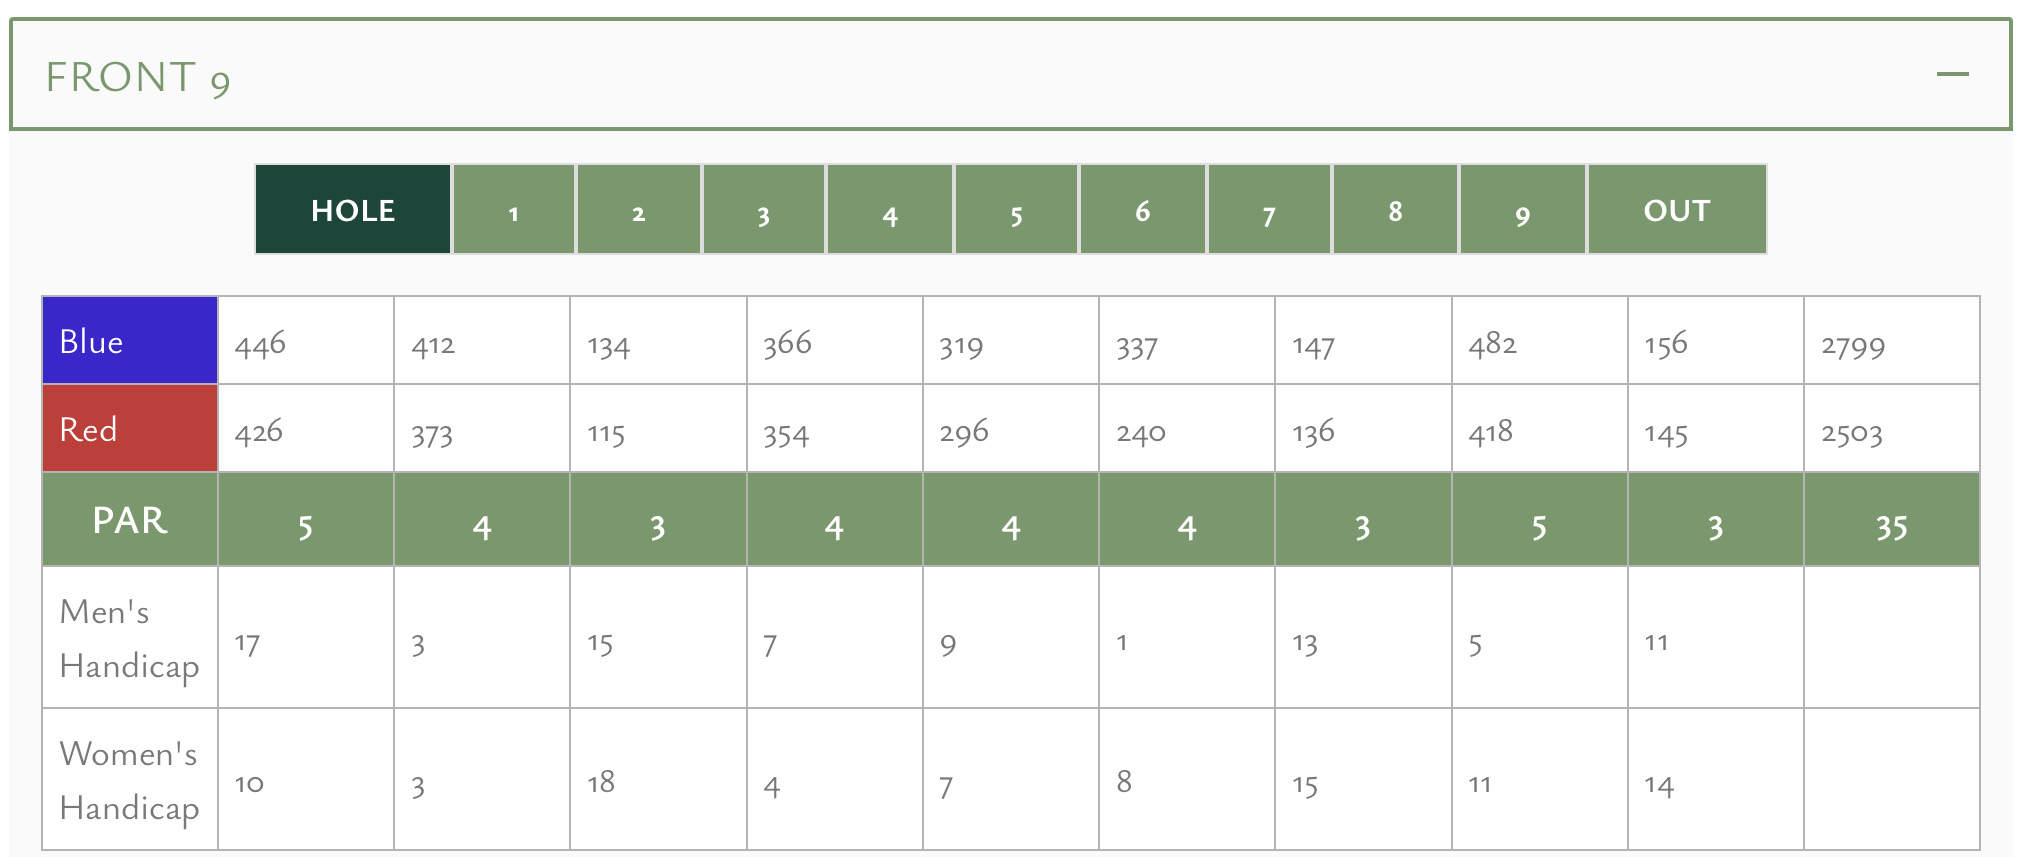Screen dimensions: 2027x857
Task: Select the Men's Handicap row label
Action: (130, 638)
